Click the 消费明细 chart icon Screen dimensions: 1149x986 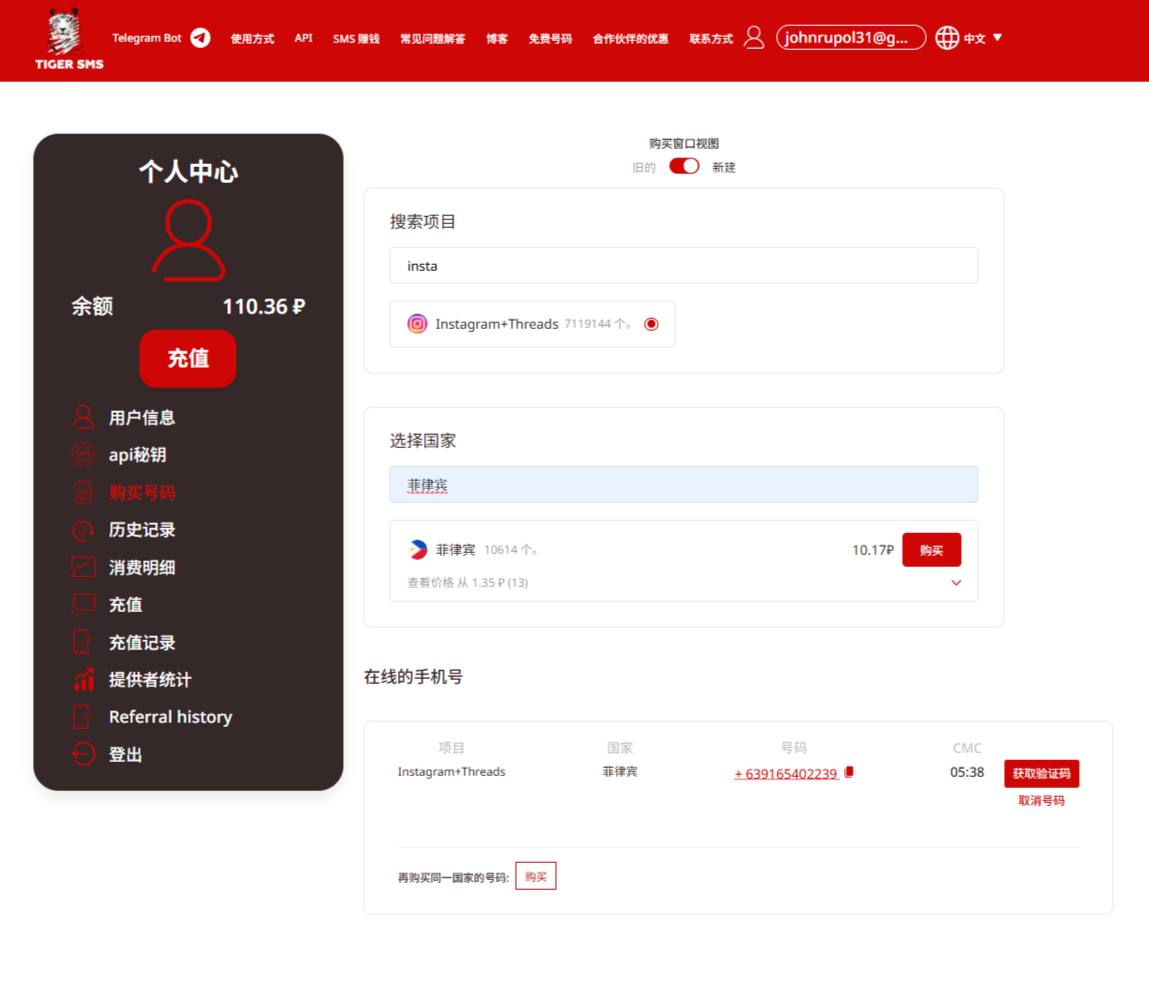click(x=84, y=567)
